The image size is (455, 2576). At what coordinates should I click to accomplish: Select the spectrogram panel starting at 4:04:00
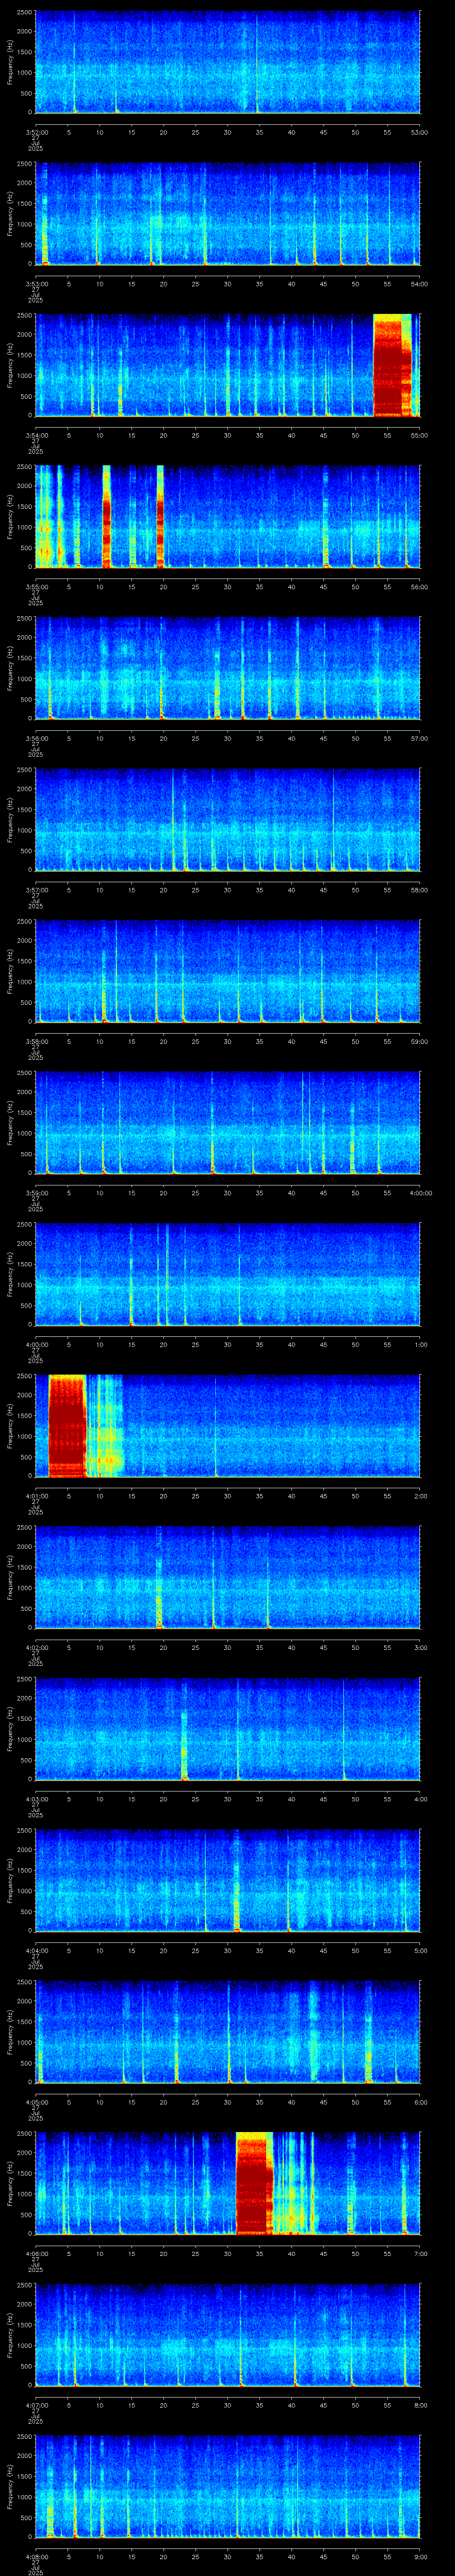tap(228, 1881)
